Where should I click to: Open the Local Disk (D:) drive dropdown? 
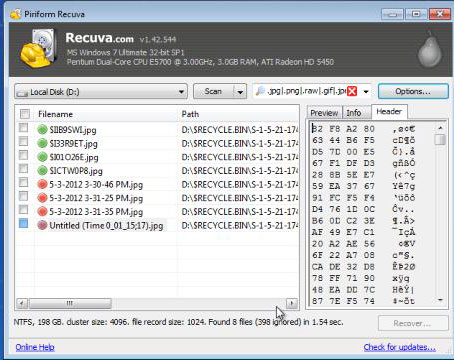[101, 91]
